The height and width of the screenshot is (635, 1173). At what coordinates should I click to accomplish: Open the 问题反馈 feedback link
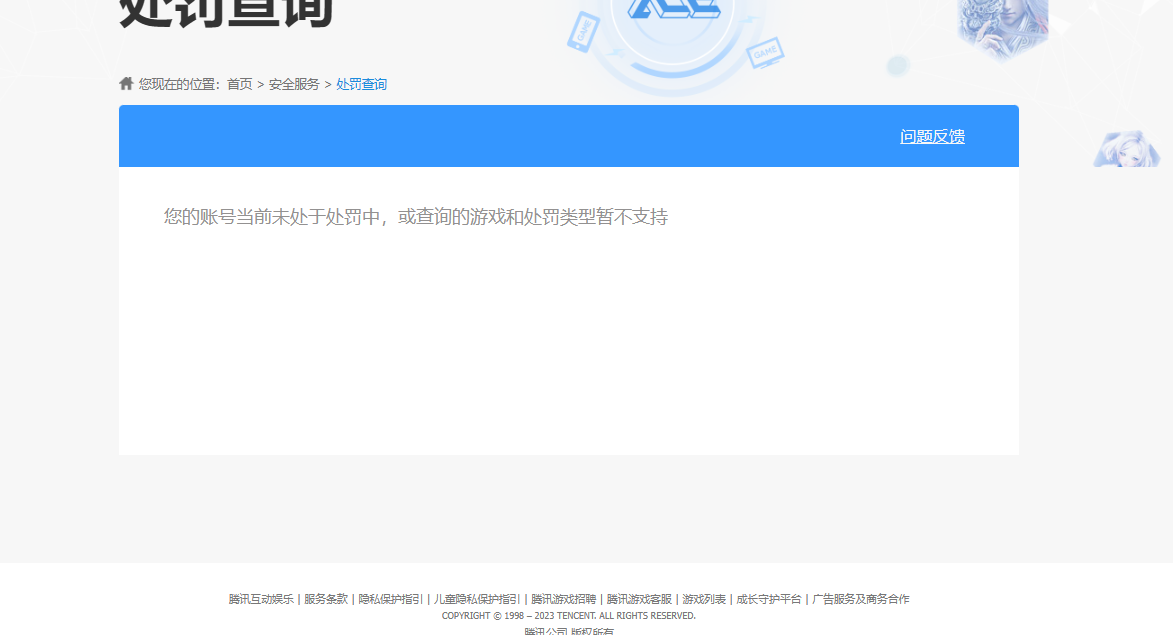pyautogui.click(x=932, y=137)
